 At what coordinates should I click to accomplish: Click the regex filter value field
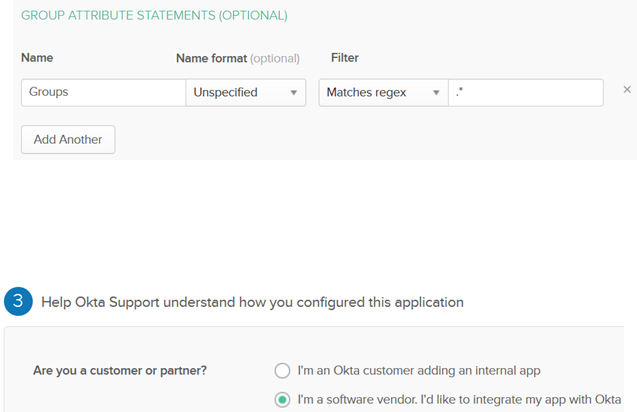click(x=525, y=92)
